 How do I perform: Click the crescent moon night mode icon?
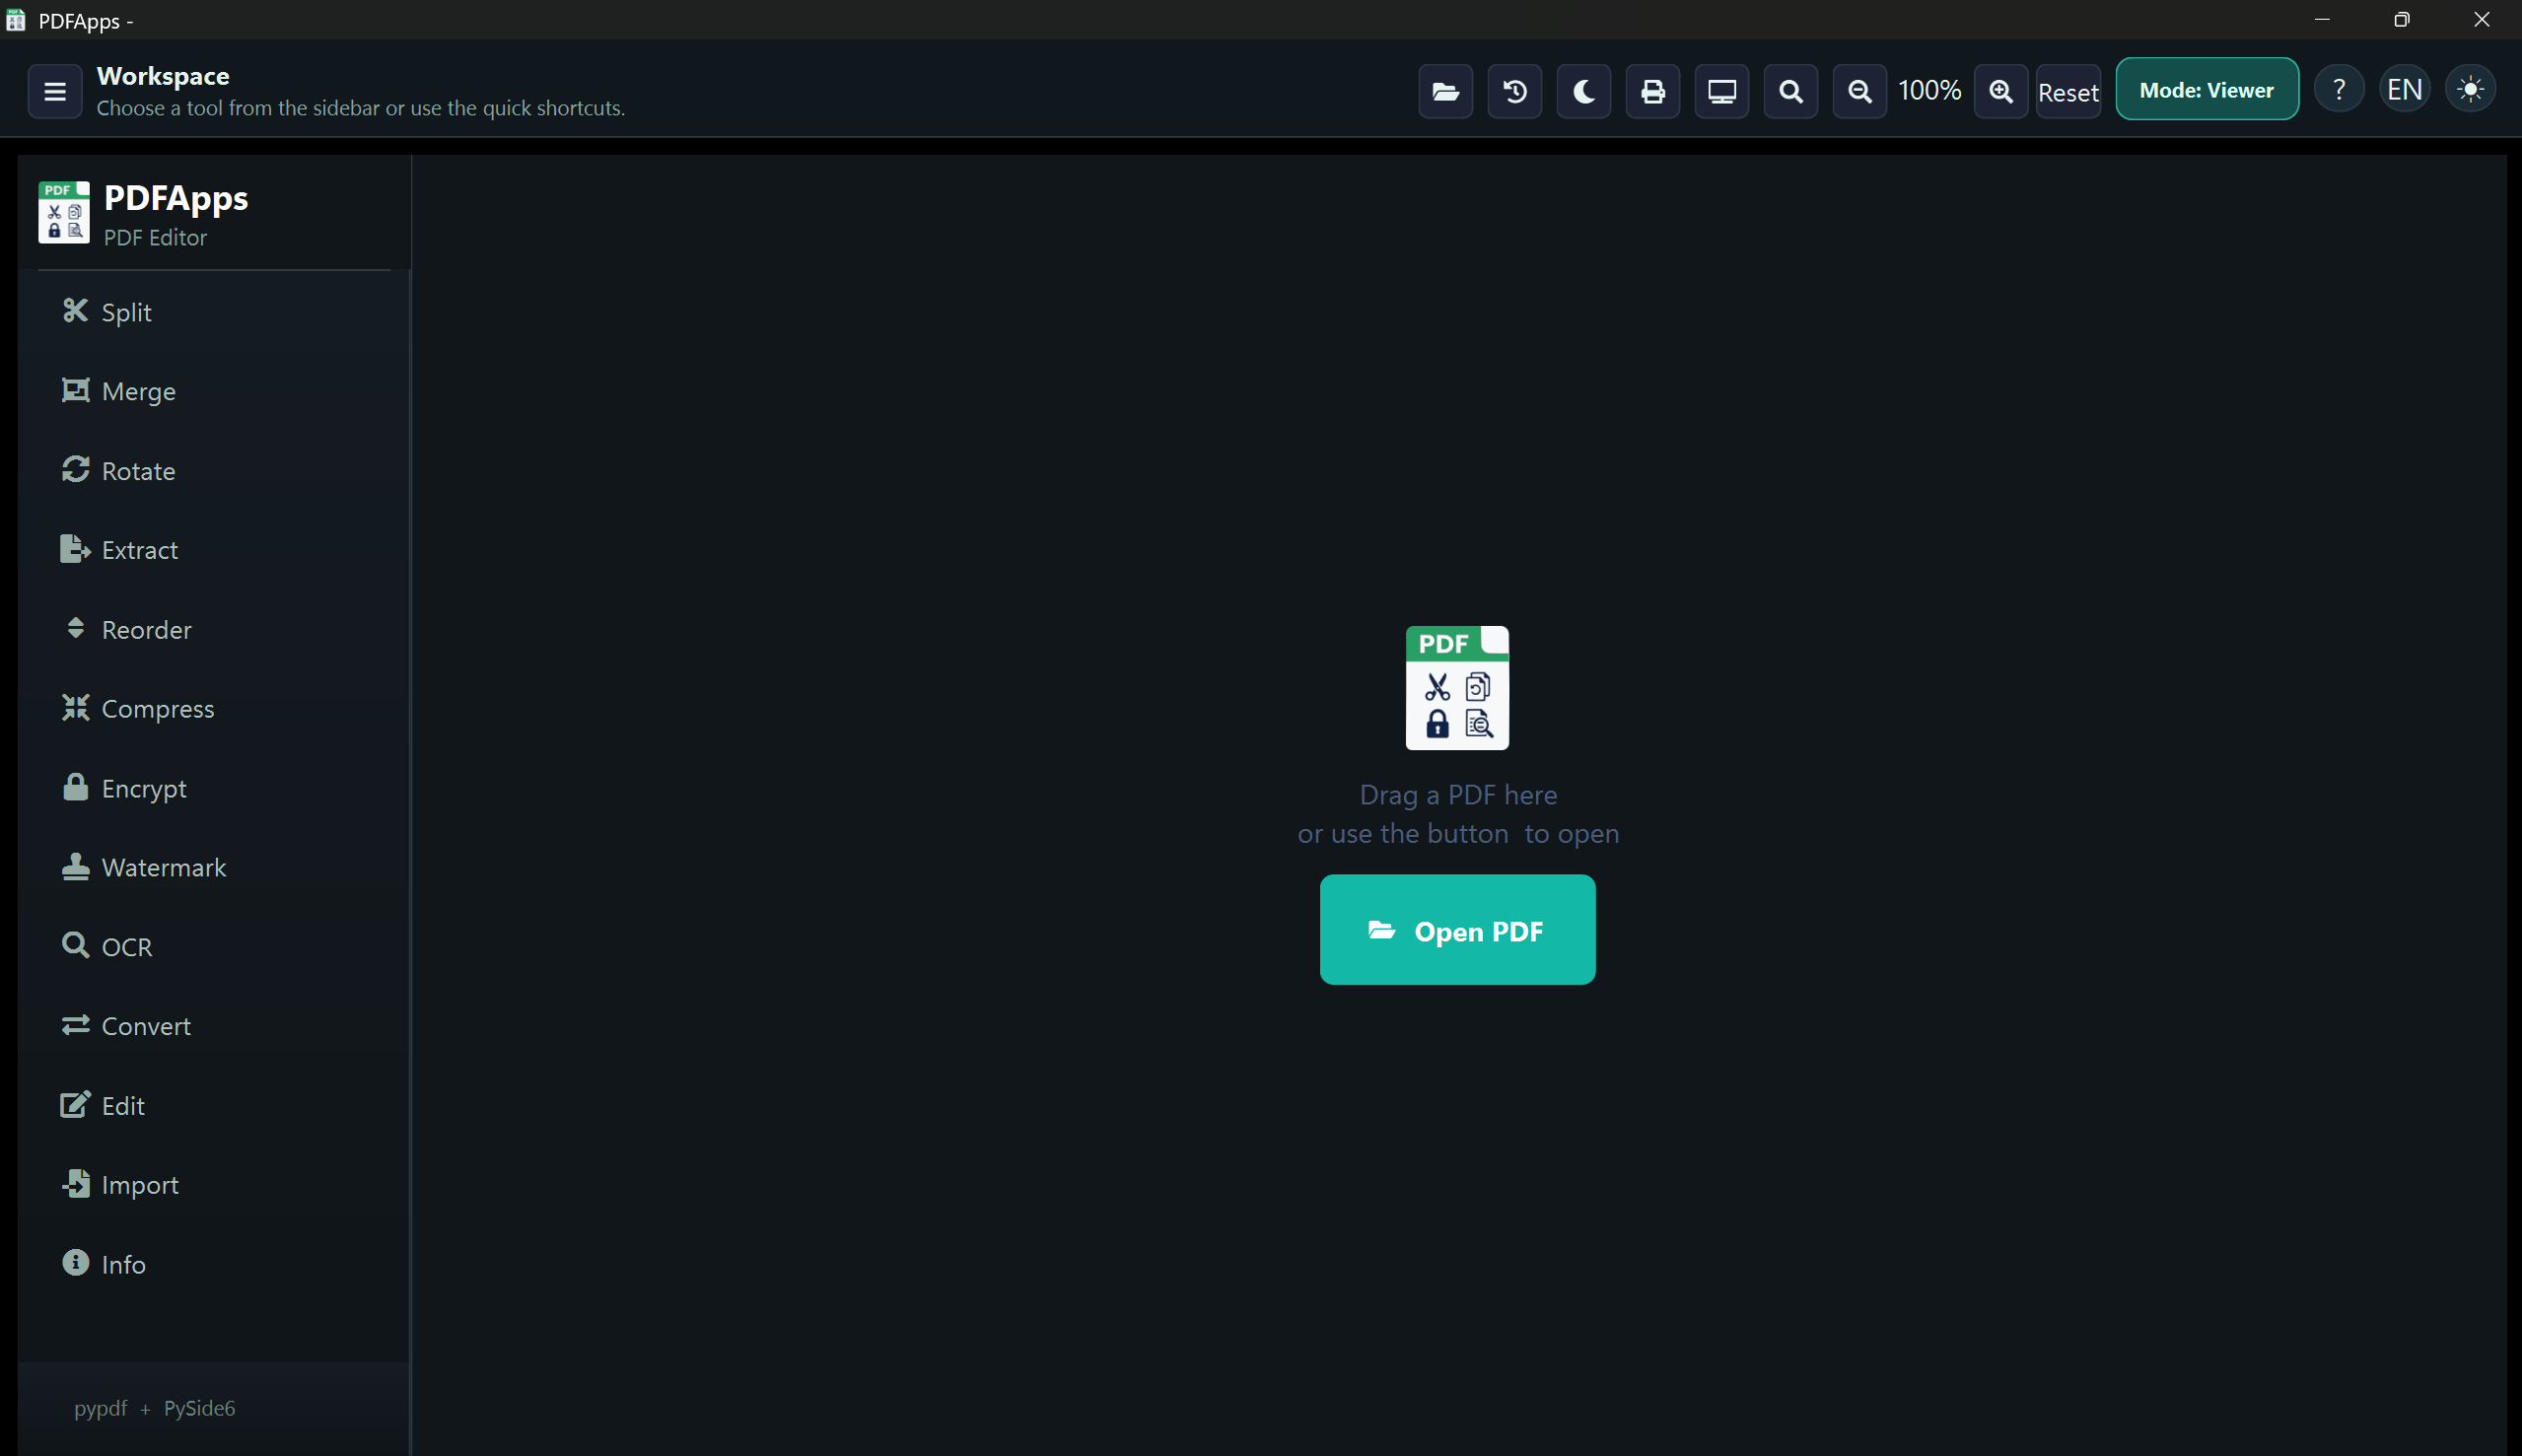coord(1583,91)
